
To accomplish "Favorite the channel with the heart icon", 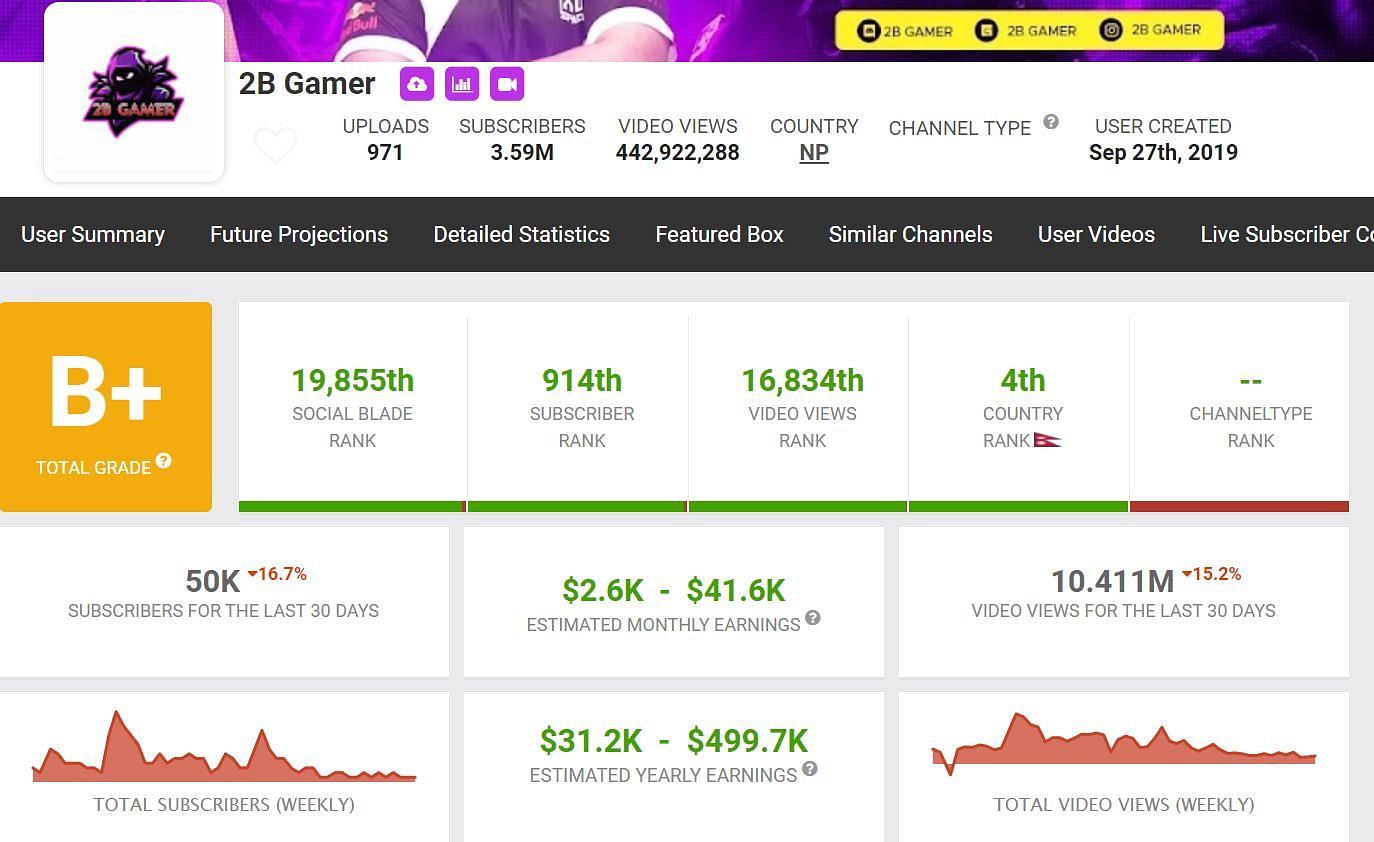I will [275, 146].
